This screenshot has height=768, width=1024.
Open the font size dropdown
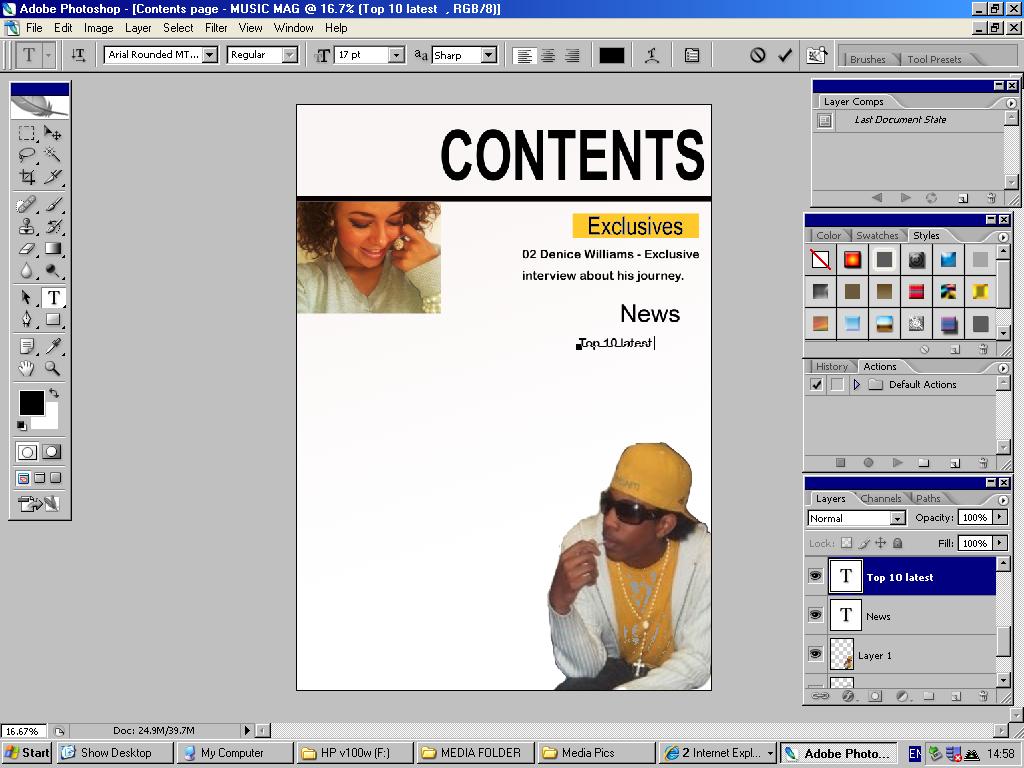[x=396, y=55]
